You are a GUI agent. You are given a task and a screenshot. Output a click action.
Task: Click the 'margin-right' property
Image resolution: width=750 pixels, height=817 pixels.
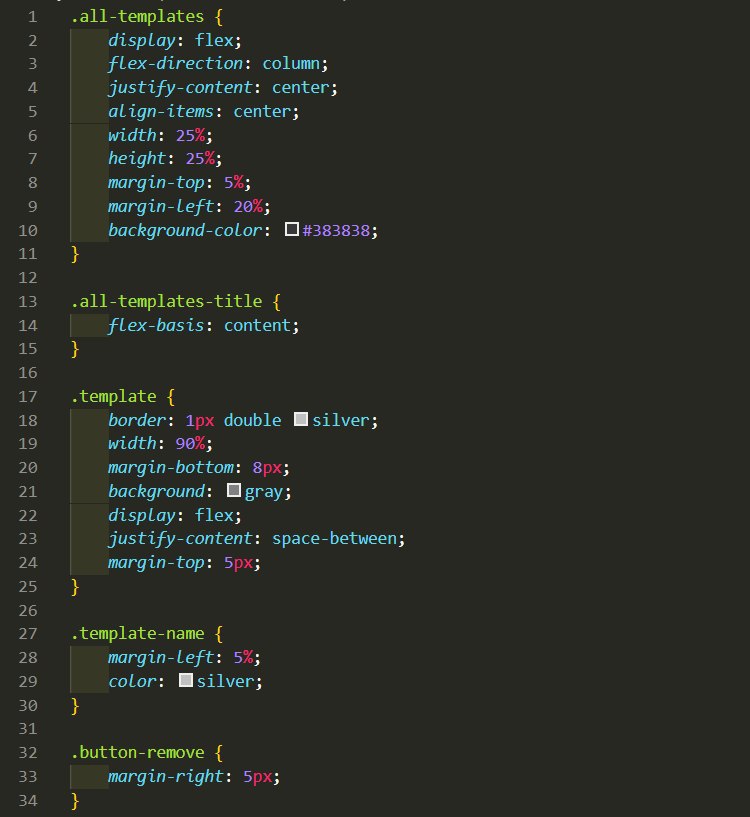point(166,776)
